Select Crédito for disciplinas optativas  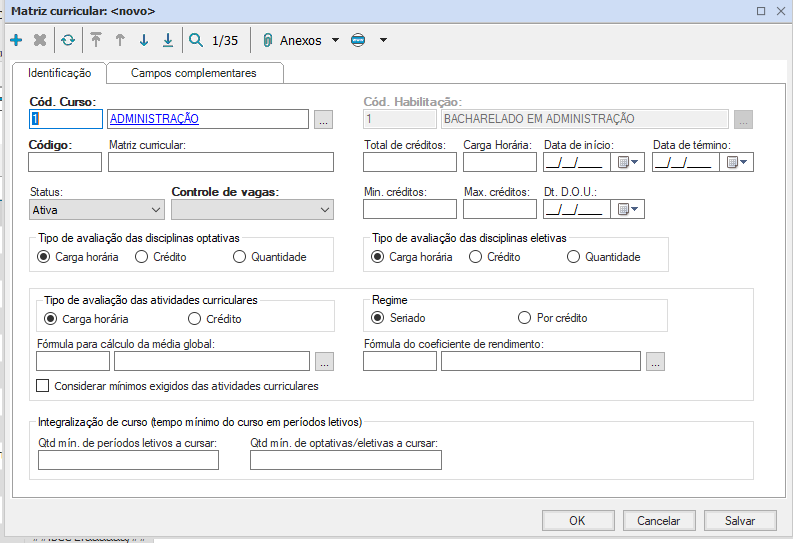[144, 257]
